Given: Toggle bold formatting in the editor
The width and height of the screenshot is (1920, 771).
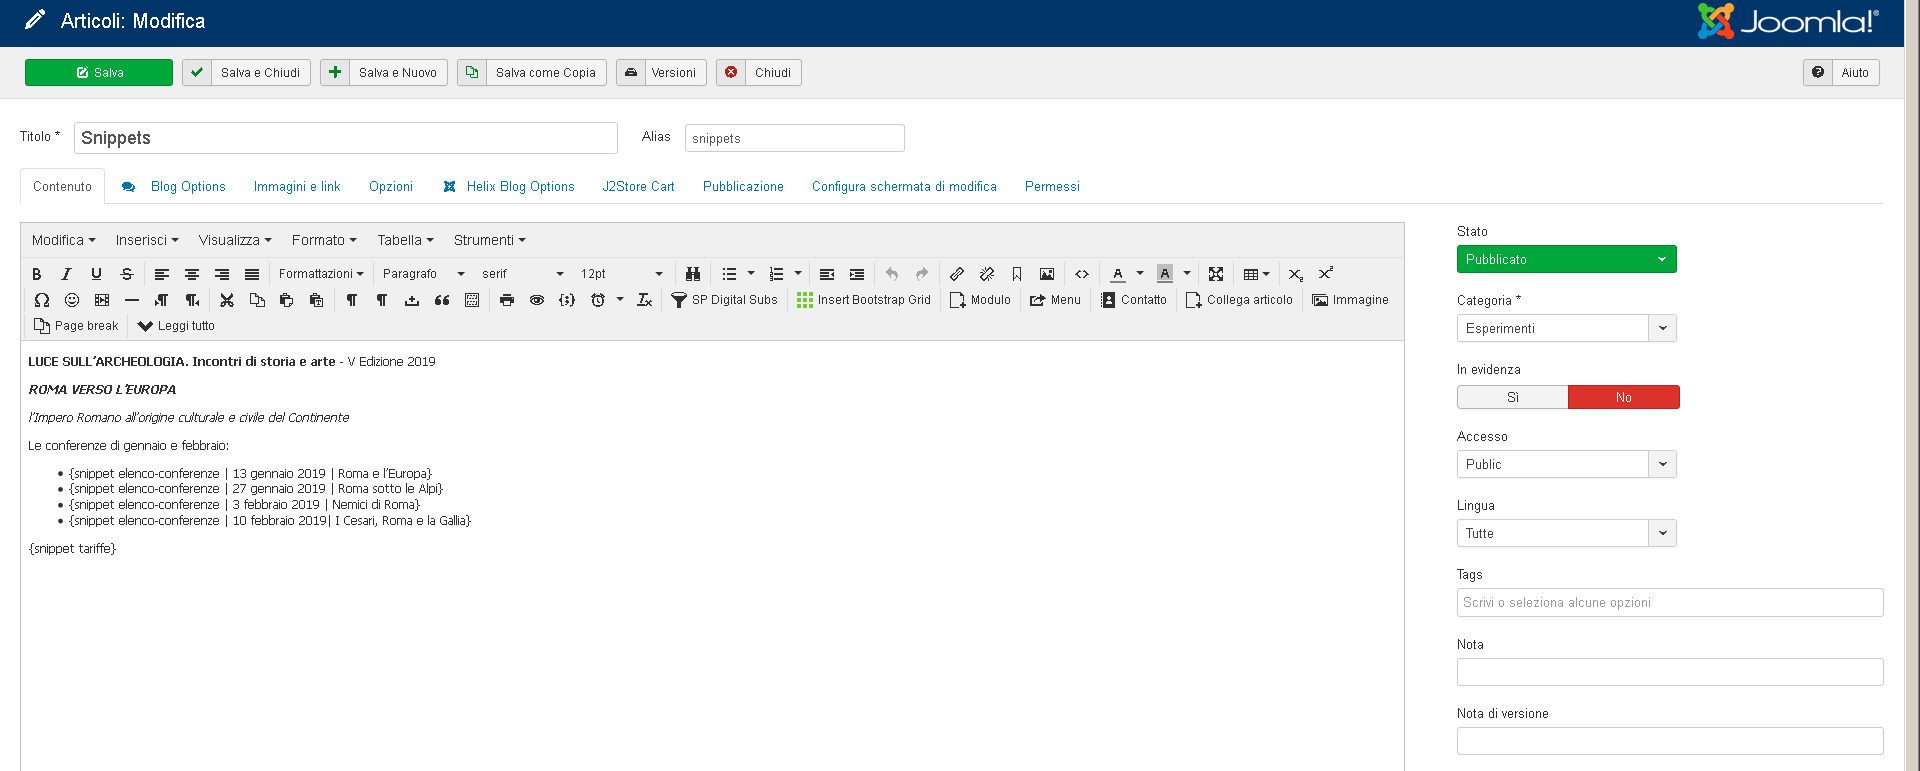Looking at the screenshot, I should coord(37,274).
